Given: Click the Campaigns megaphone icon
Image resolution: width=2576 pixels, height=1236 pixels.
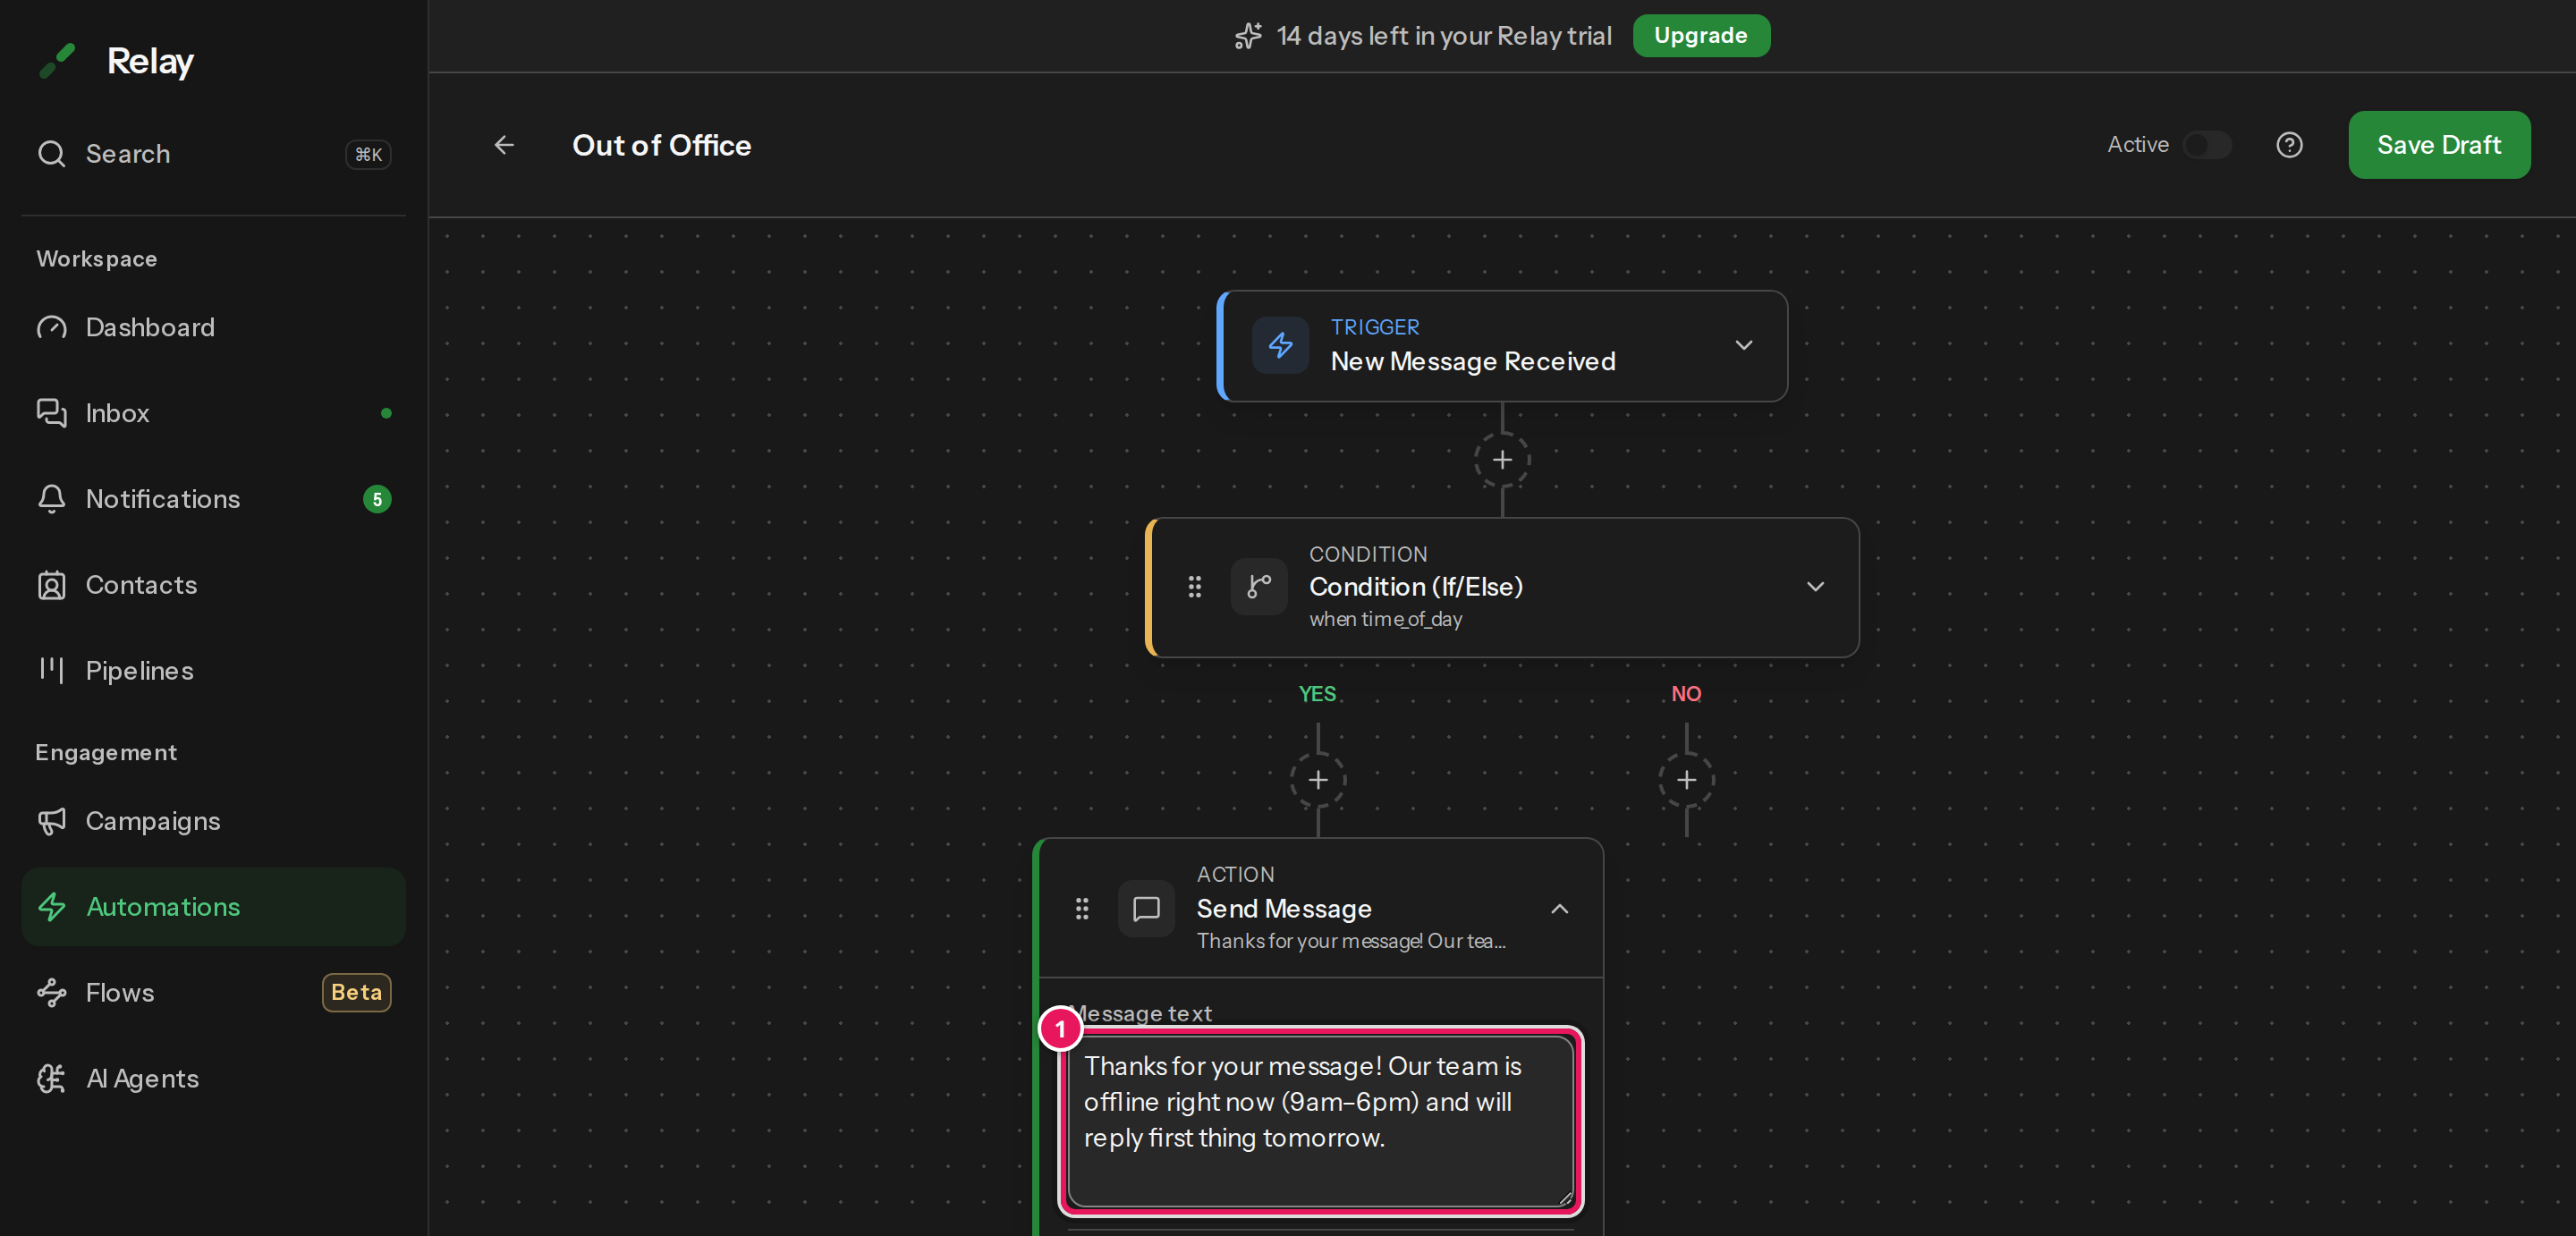Looking at the screenshot, I should pos(51,821).
